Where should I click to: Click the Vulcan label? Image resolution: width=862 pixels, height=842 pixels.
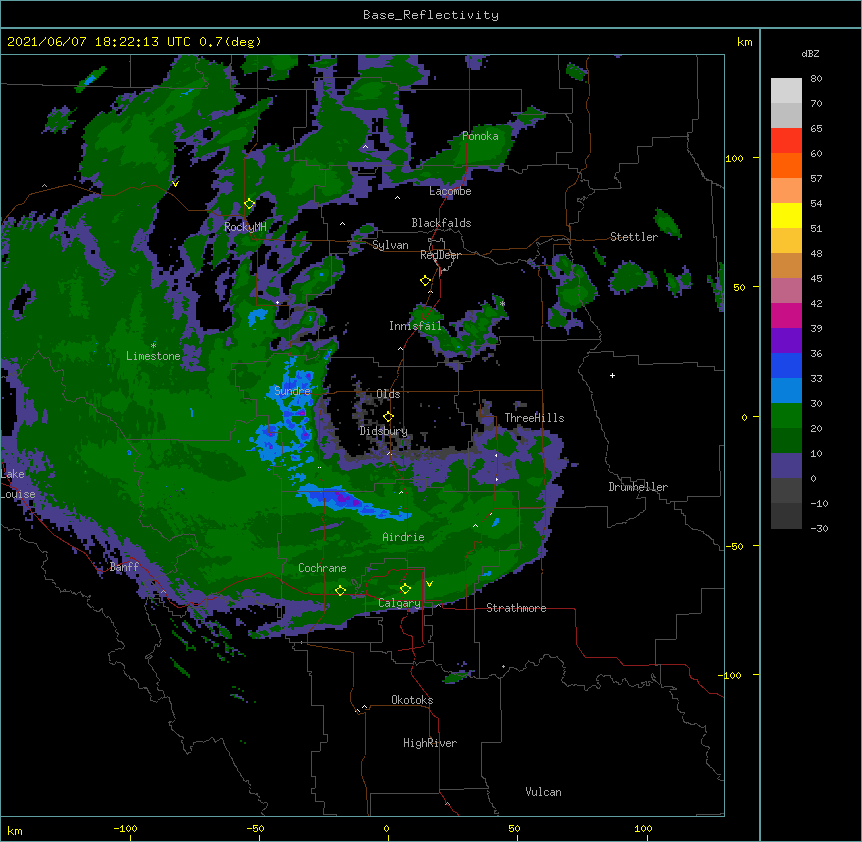pyautogui.click(x=543, y=792)
